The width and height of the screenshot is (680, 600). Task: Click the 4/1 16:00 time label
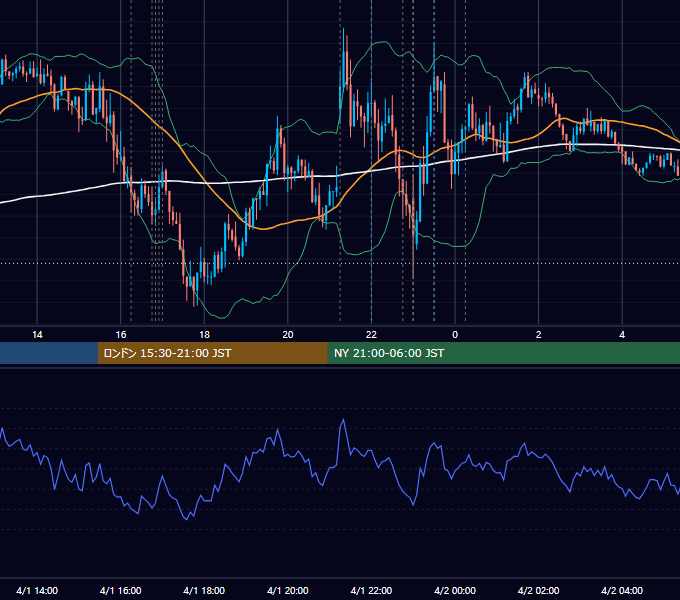(x=121, y=590)
